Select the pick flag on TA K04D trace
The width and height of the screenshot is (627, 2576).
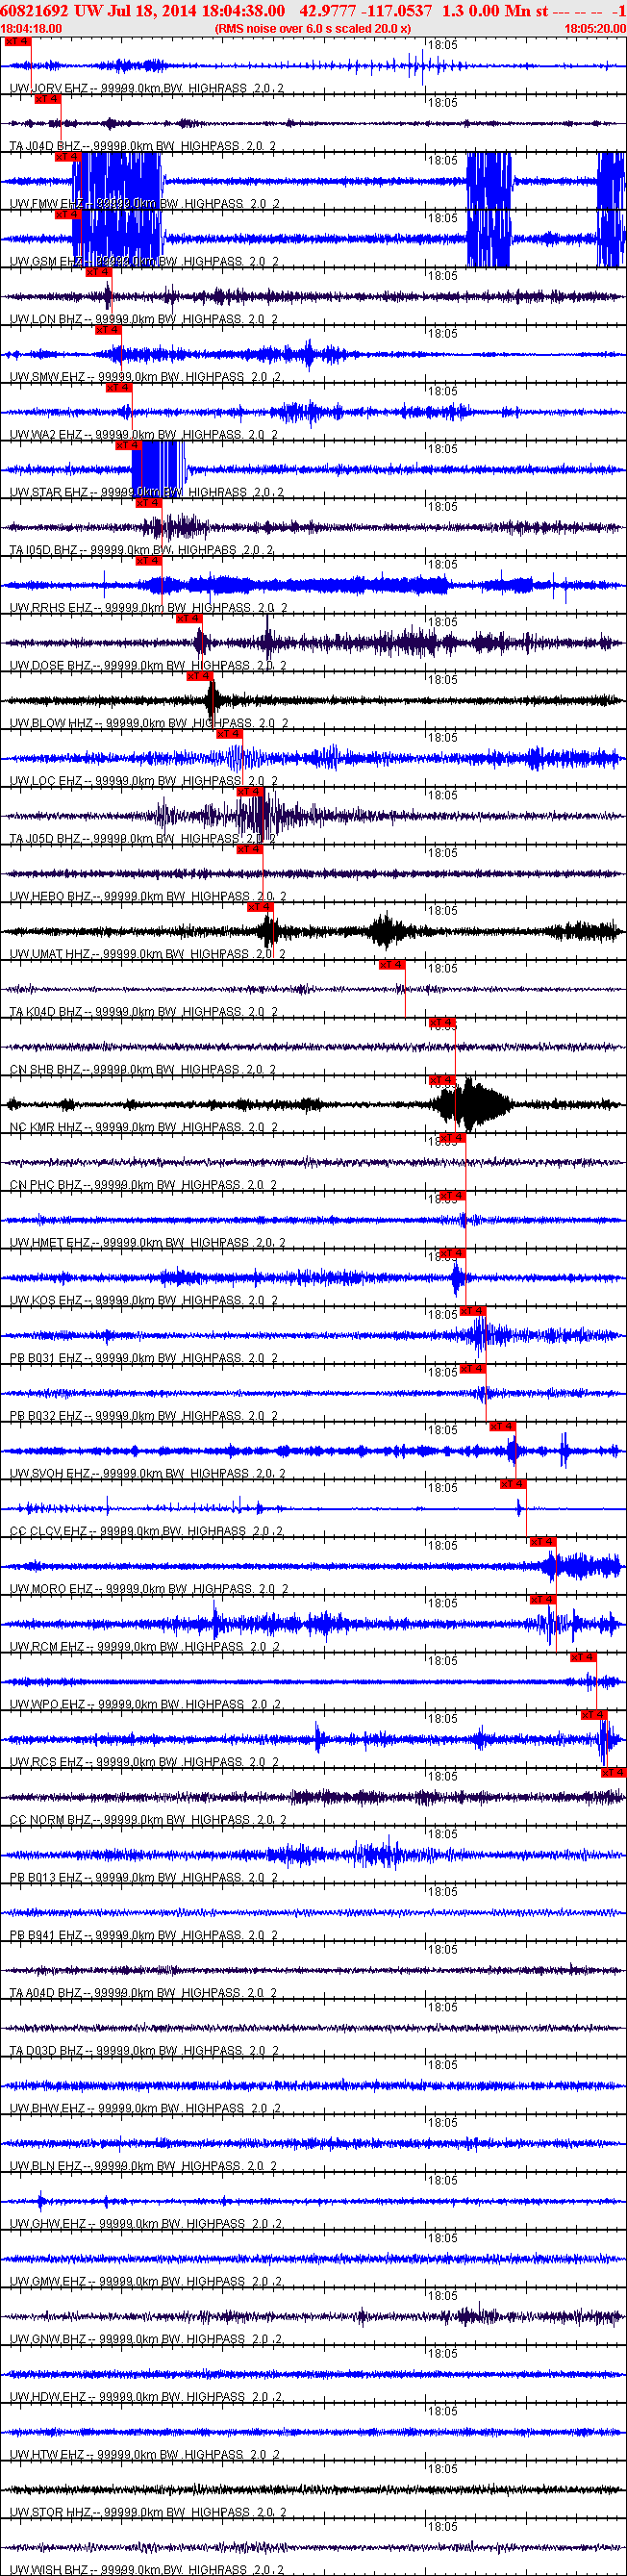(x=391, y=967)
